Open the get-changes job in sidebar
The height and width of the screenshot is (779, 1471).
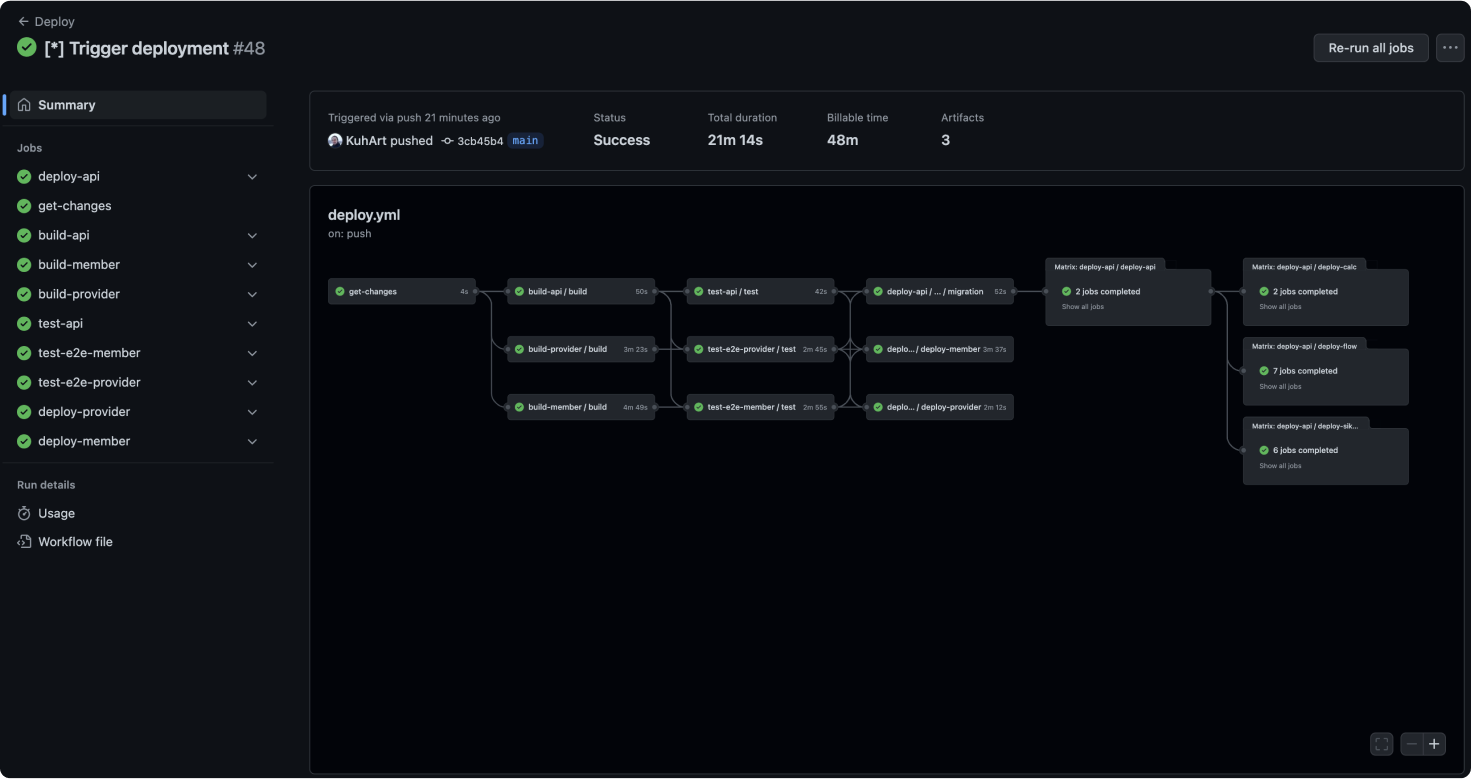coord(75,206)
